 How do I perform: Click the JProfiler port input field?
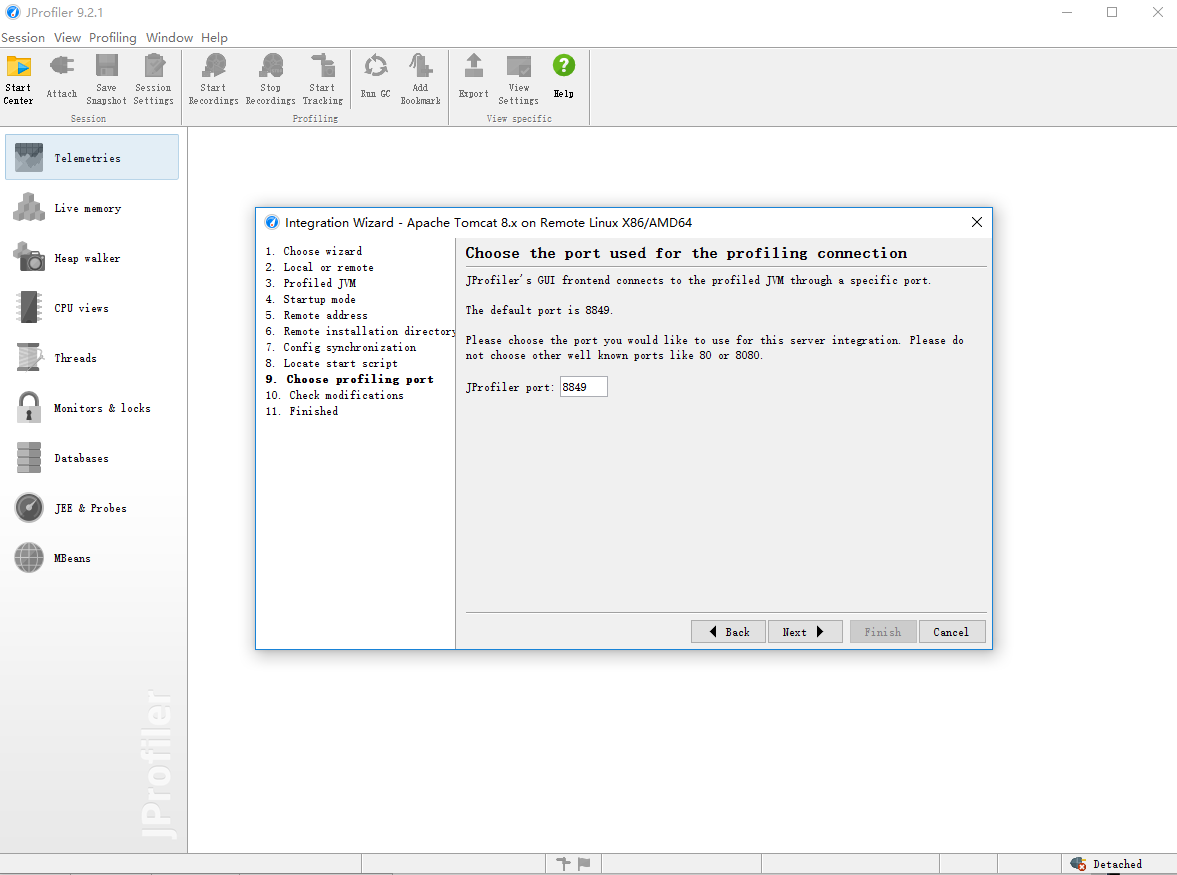[583, 387]
